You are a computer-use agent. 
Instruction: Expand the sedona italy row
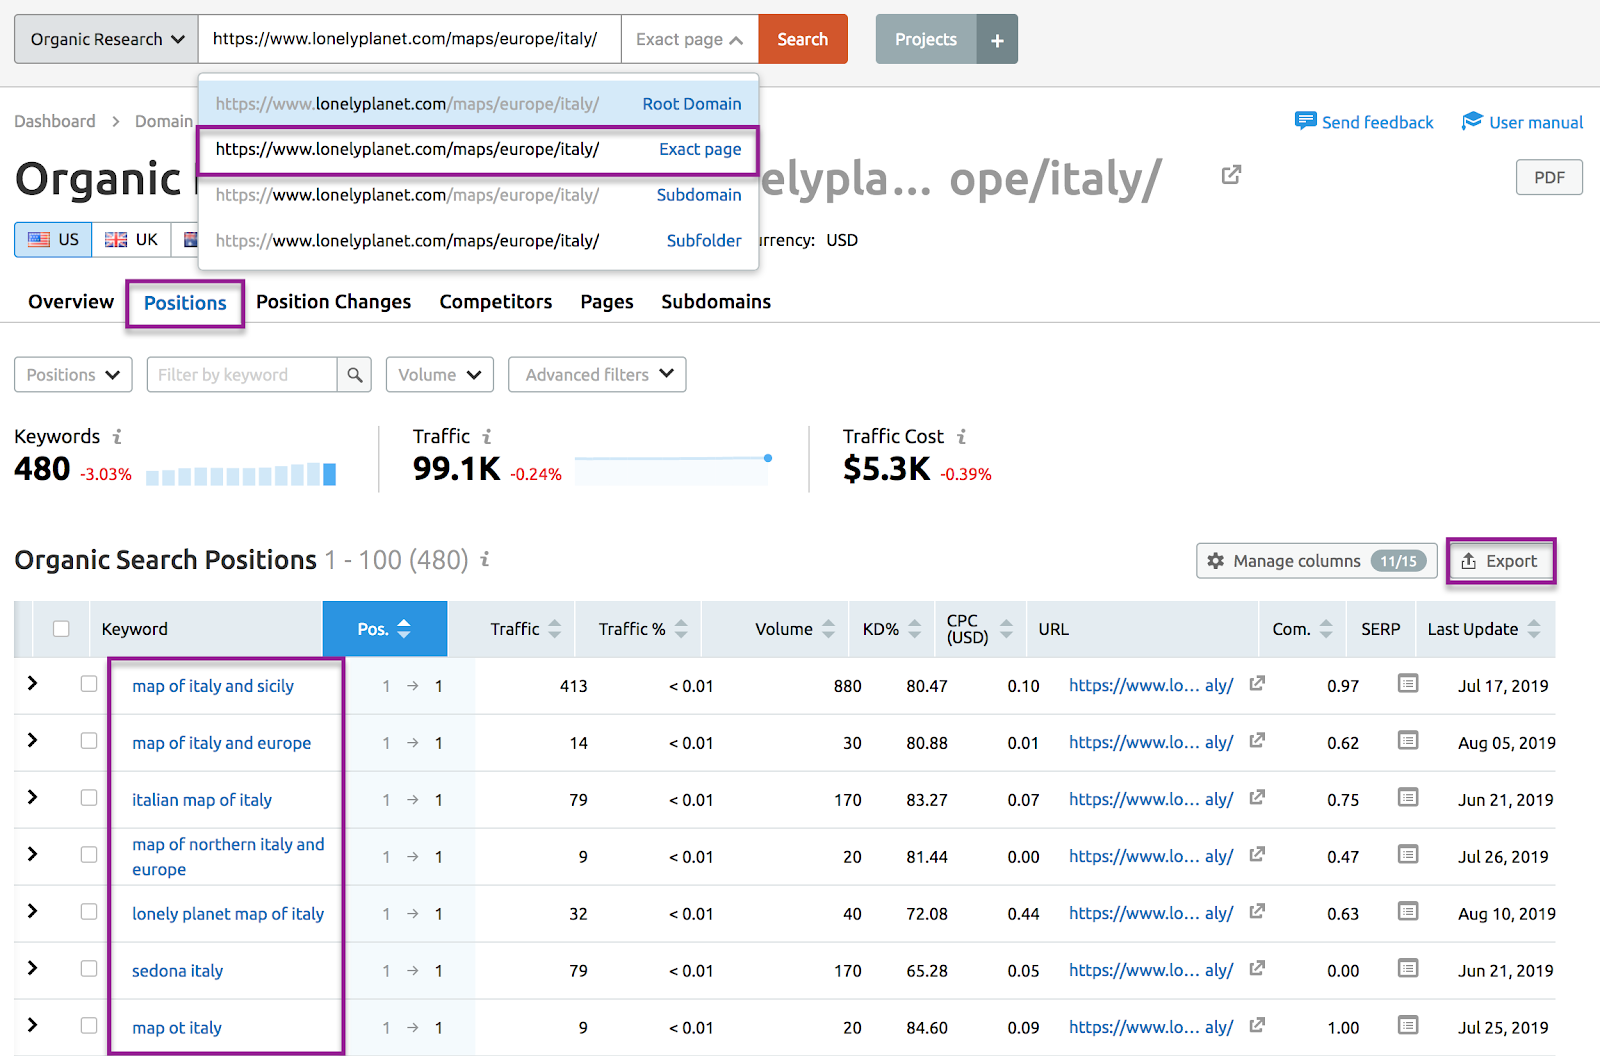pyautogui.click(x=32, y=968)
